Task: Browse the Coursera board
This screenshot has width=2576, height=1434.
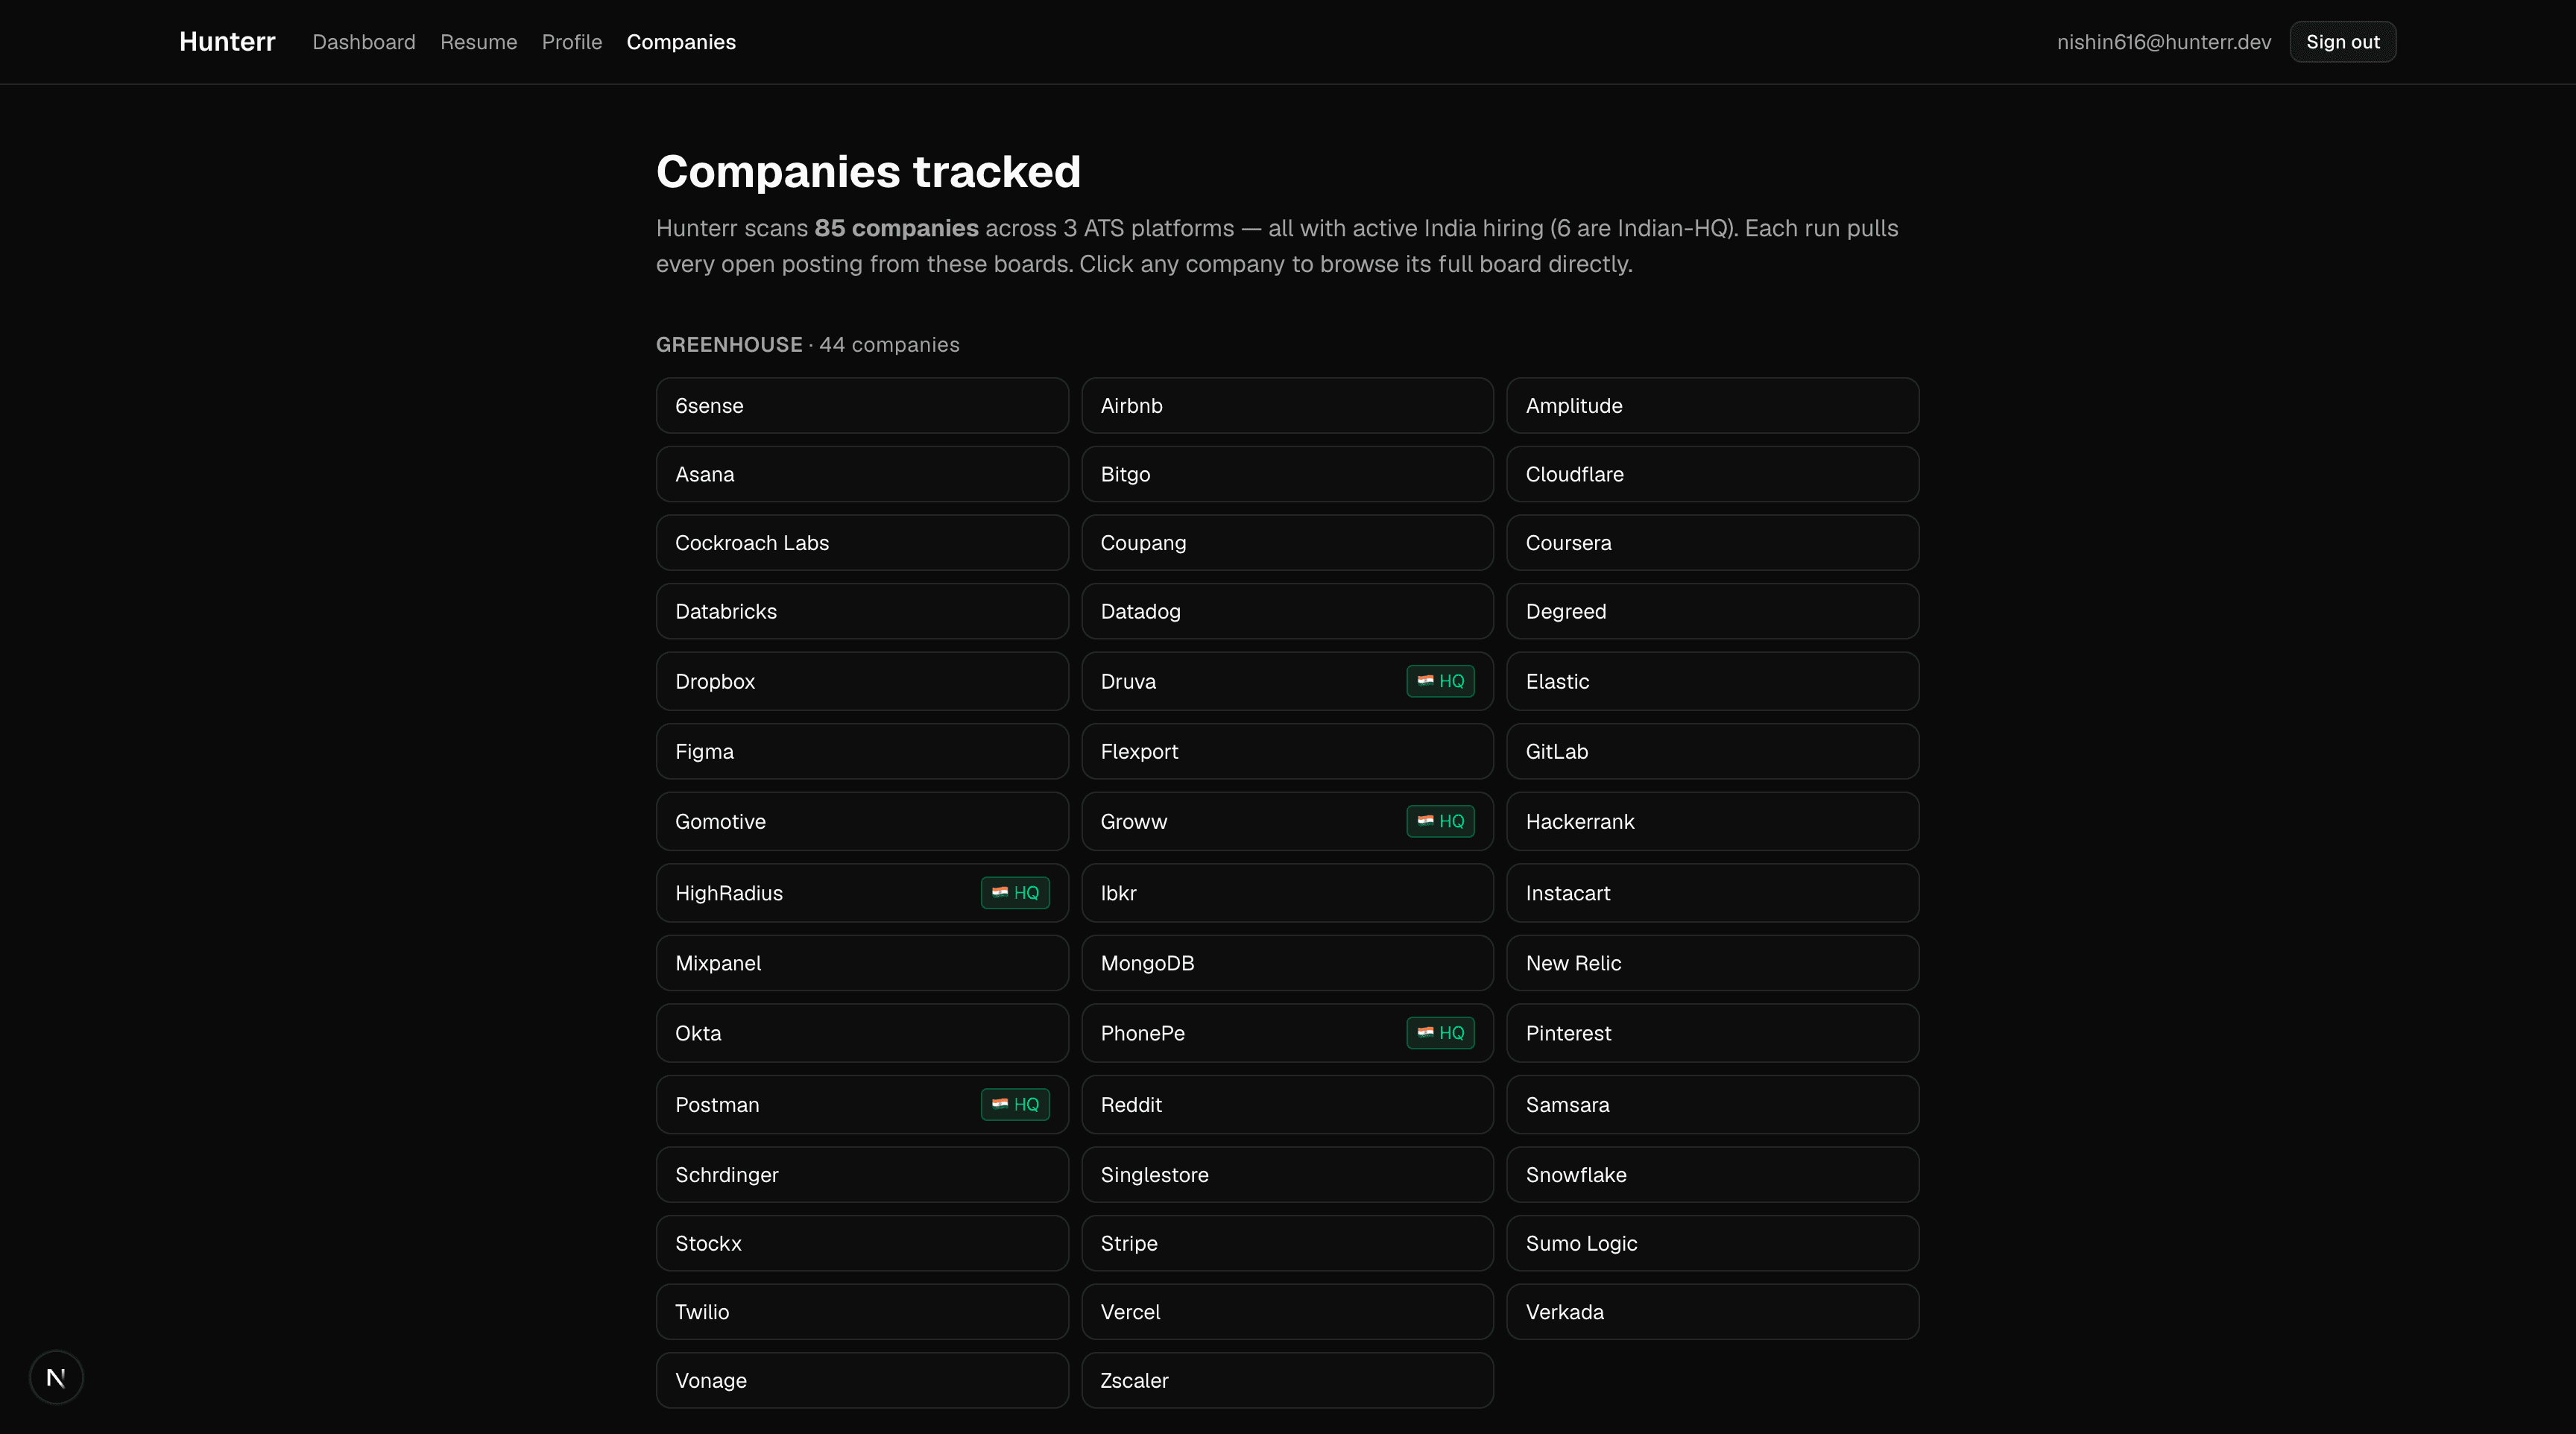Action: click(1713, 543)
